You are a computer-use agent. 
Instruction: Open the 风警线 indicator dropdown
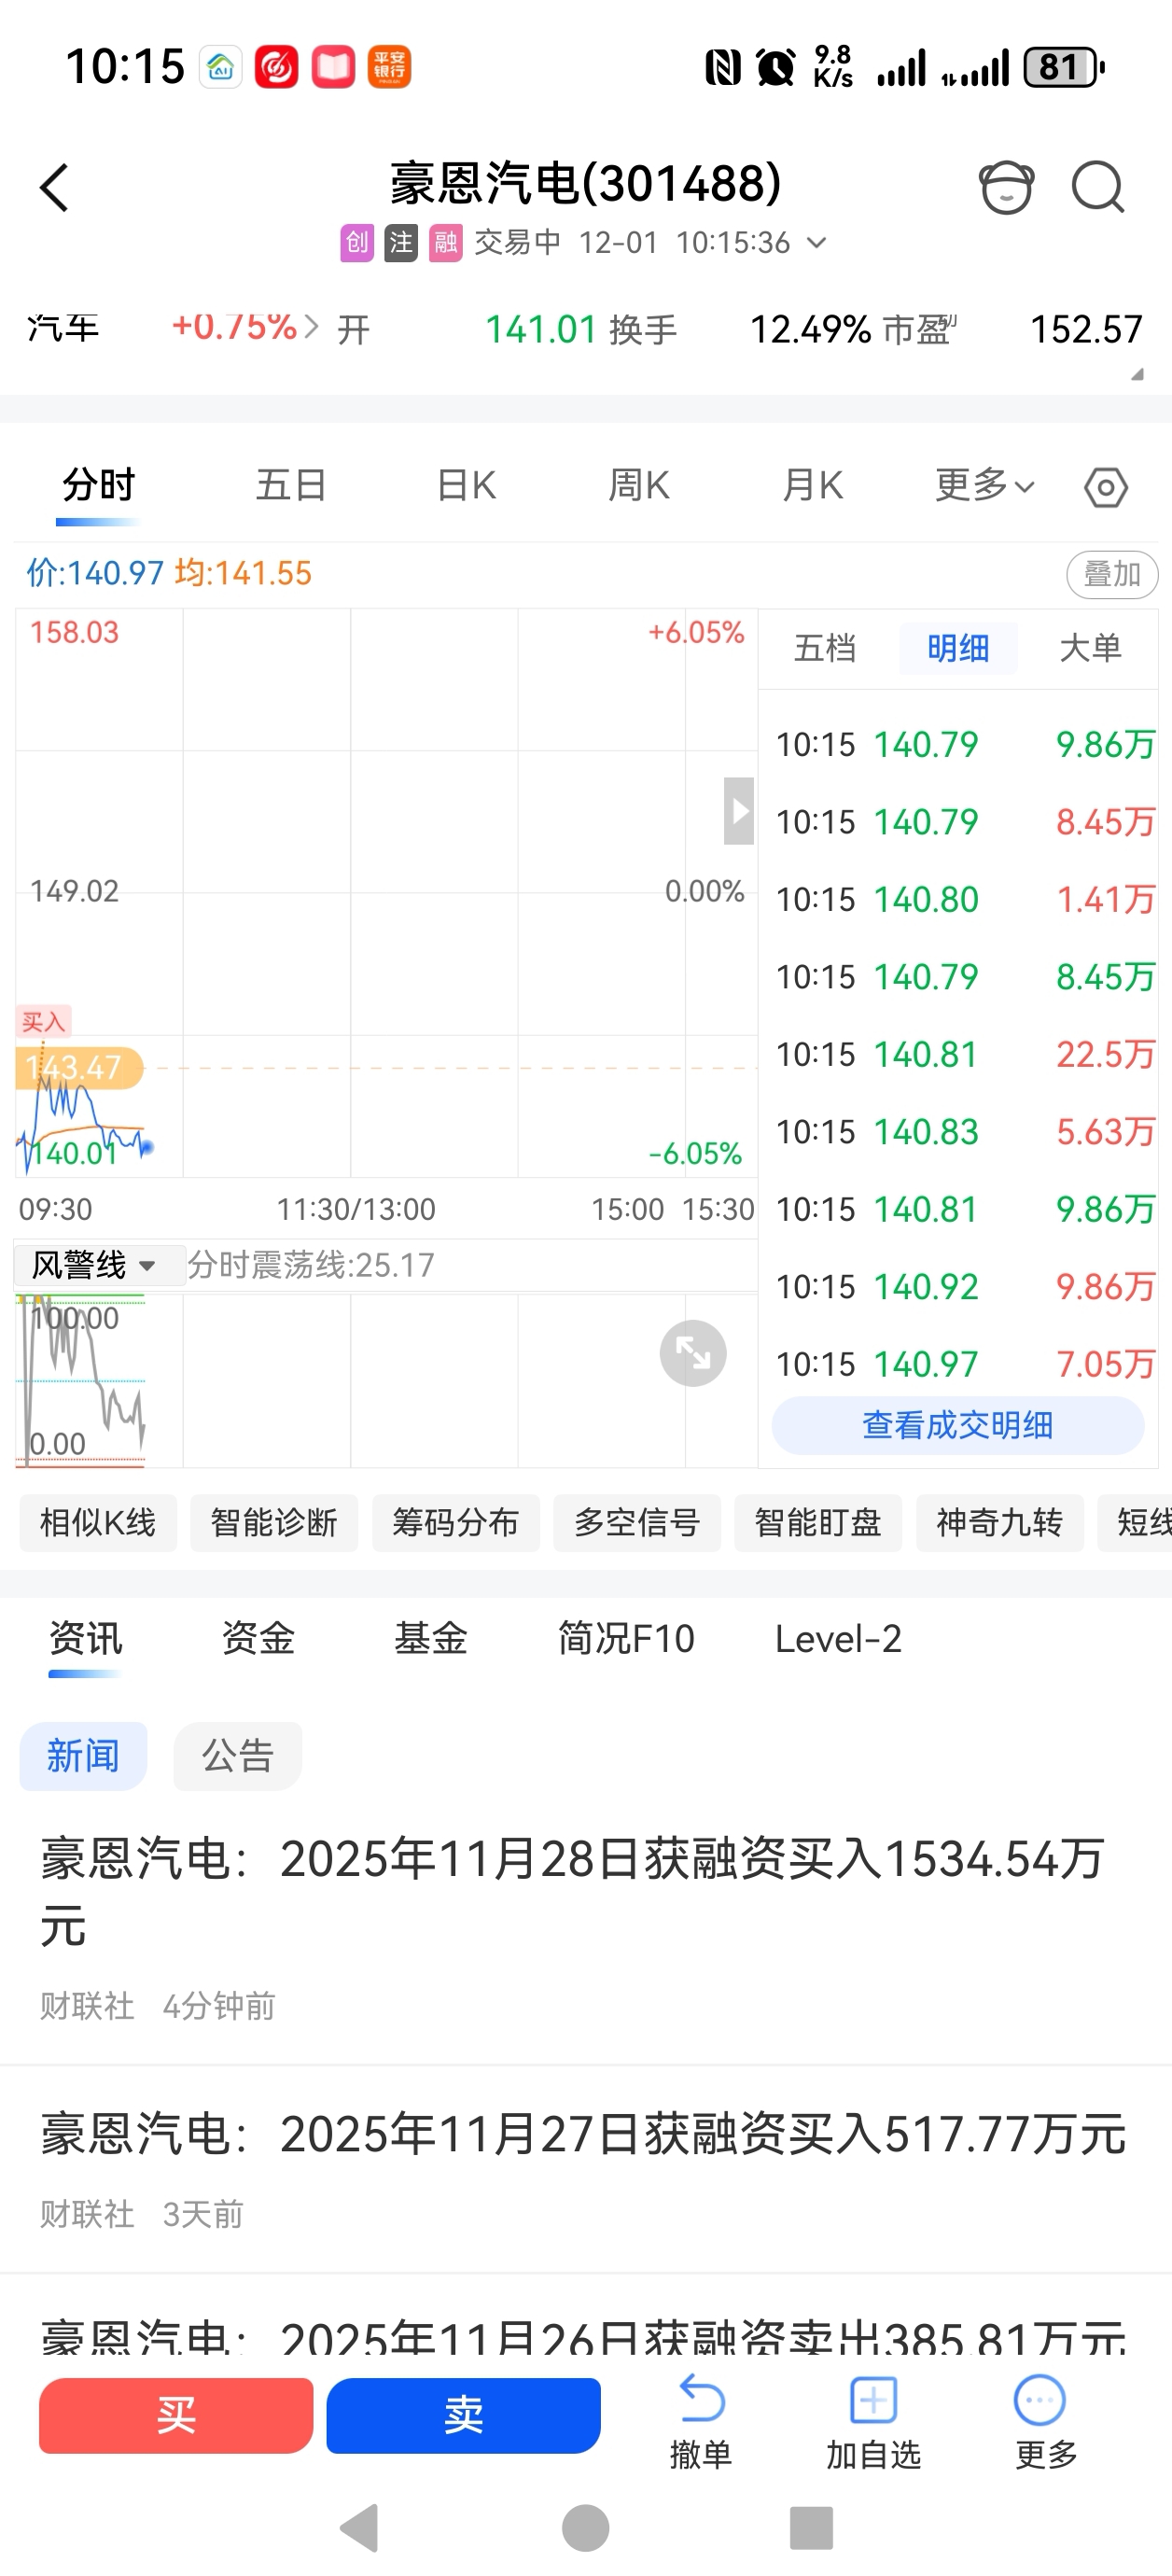(x=99, y=1265)
